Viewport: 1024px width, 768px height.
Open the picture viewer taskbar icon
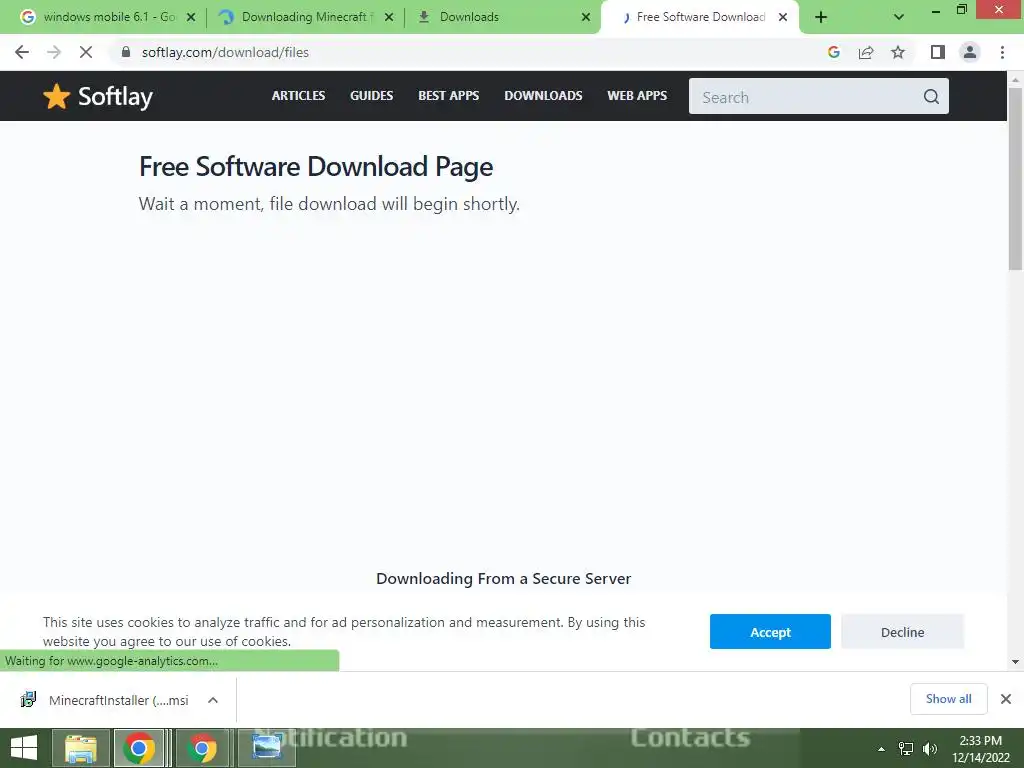(266, 748)
